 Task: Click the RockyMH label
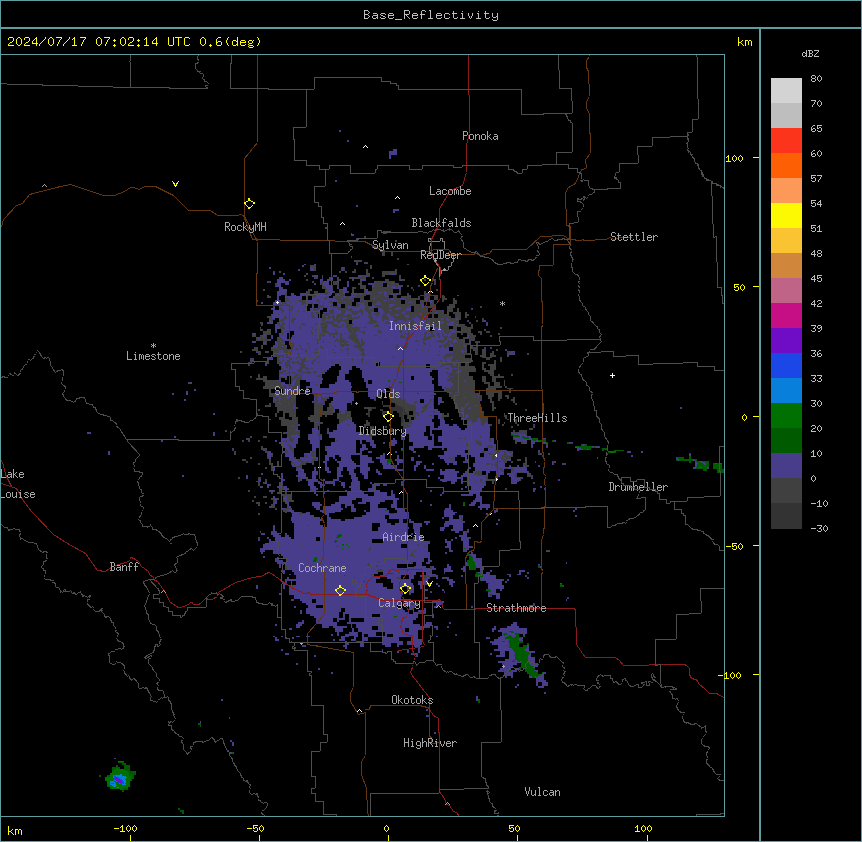pos(245,227)
